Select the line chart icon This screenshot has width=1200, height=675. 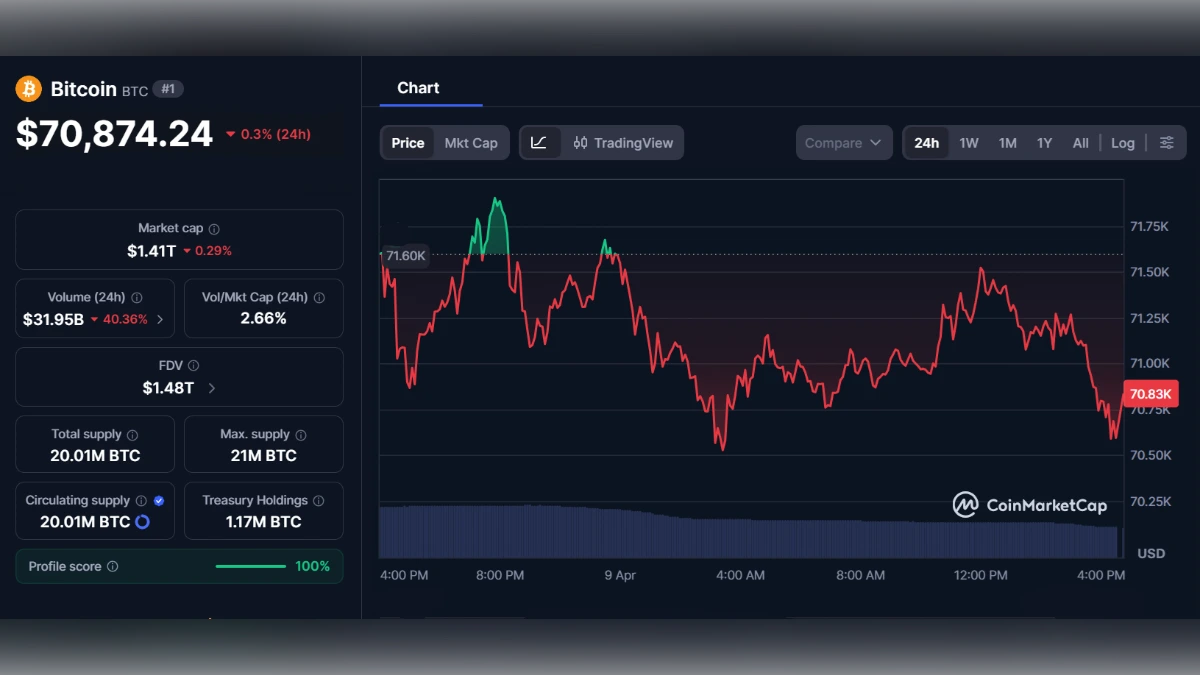[x=540, y=142]
